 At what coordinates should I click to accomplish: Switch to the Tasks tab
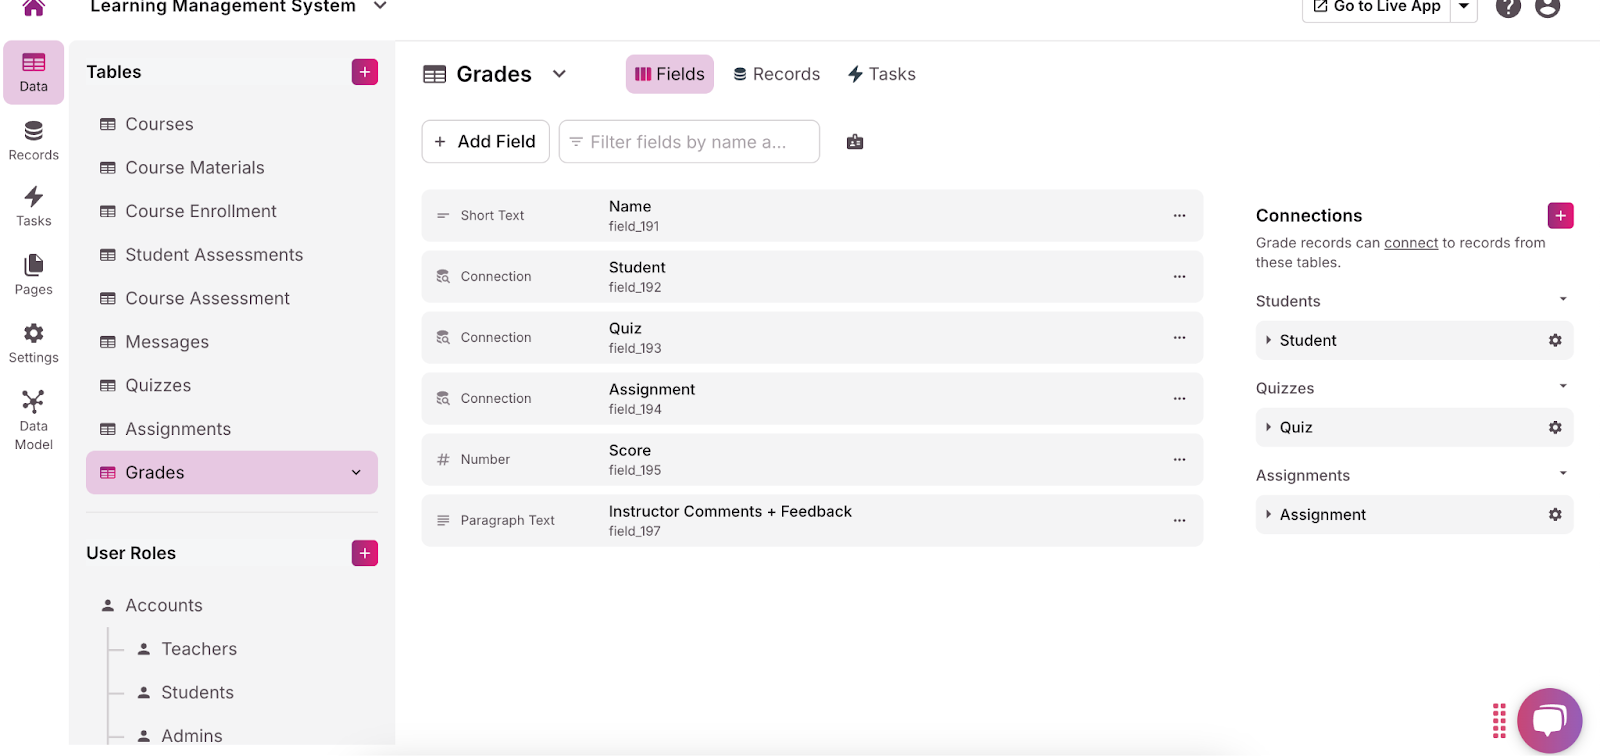pos(881,74)
